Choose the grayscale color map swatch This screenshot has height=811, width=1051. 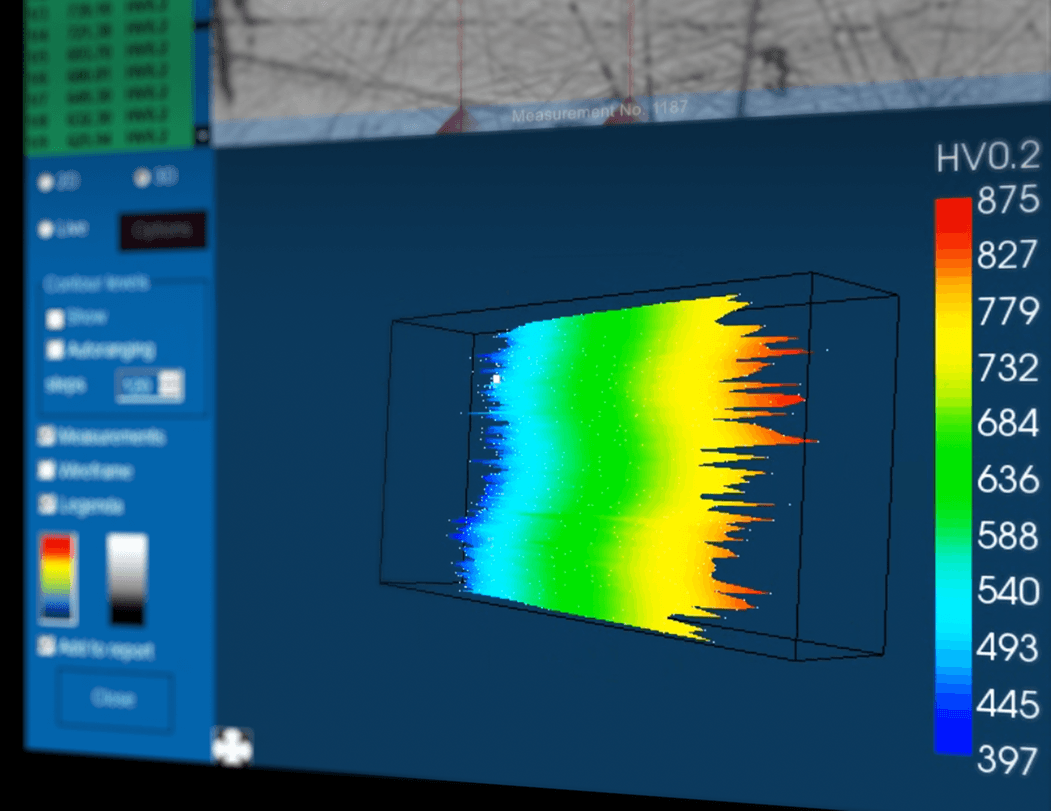(127, 580)
